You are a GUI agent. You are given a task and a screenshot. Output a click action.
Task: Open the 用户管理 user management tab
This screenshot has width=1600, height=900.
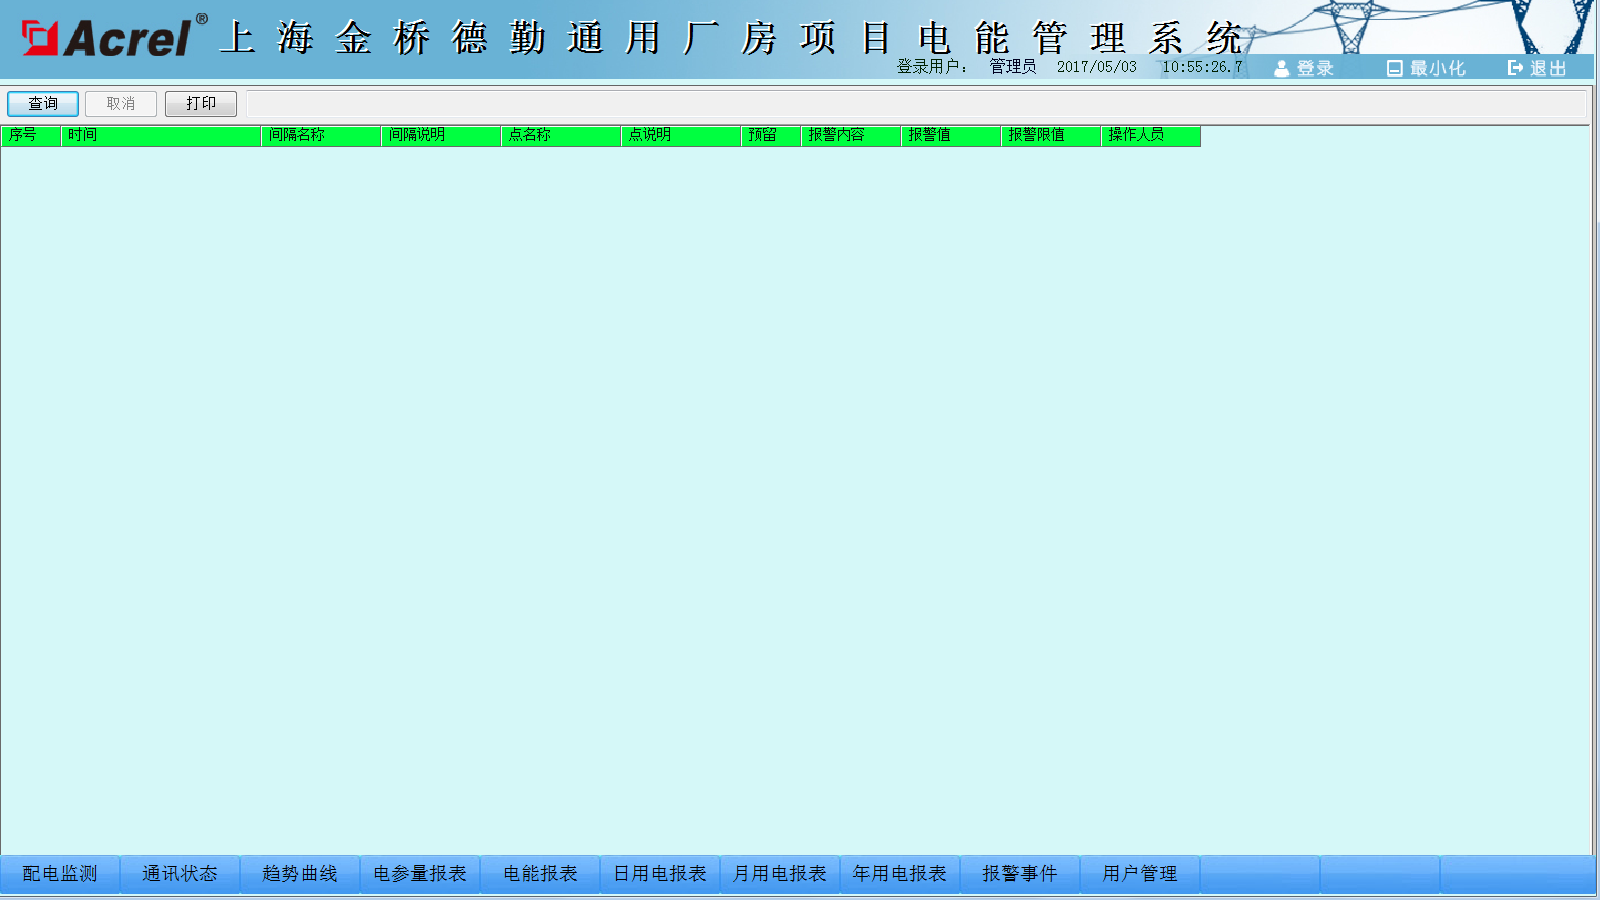pyautogui.click(x=1140, y=874)
